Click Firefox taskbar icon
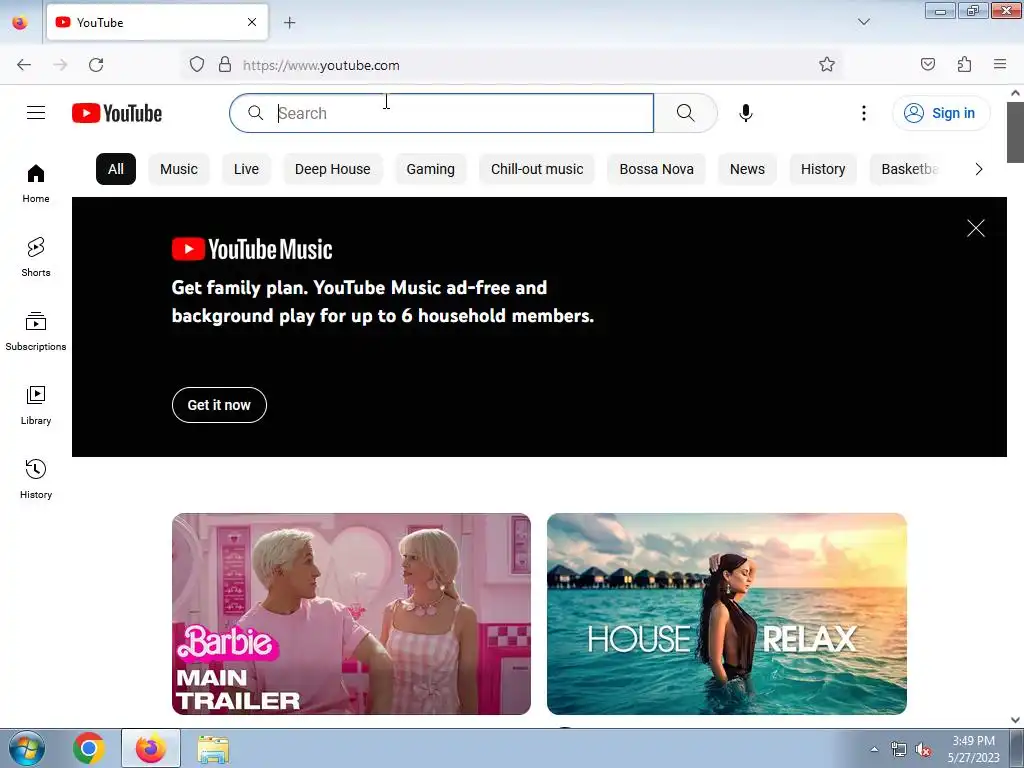The image size is (1024, 768). (151, 748)
